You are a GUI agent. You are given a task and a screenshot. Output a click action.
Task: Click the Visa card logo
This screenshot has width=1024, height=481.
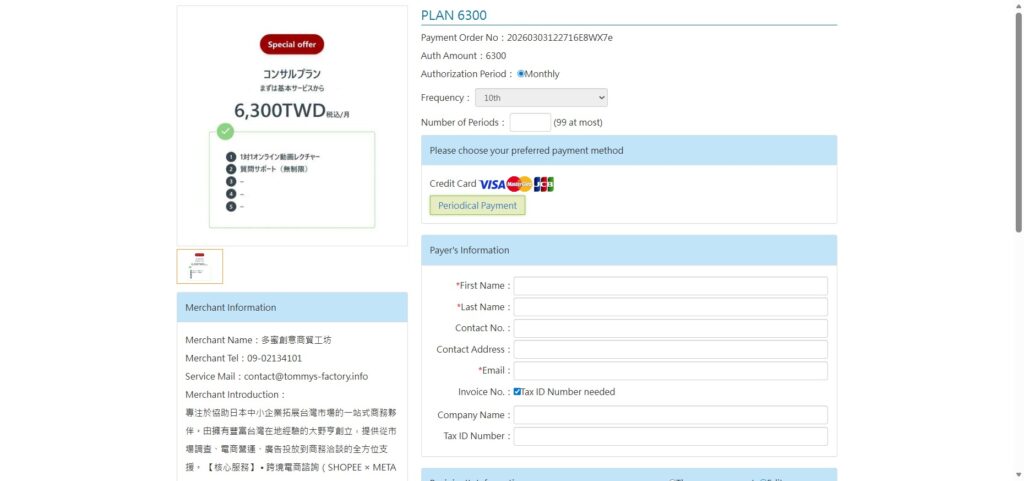click(492, 184)
